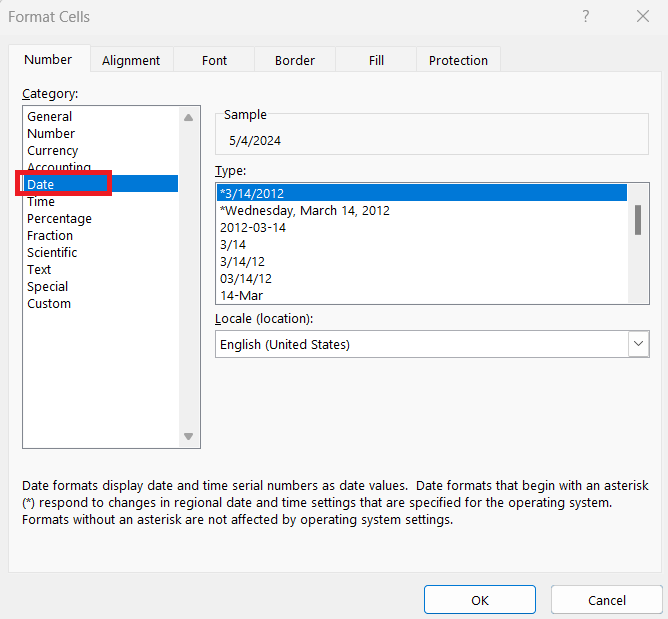Switch to the Fill tab
This screenshot has width=668, height=619.
pyautogui.click(x=376, y=60)
